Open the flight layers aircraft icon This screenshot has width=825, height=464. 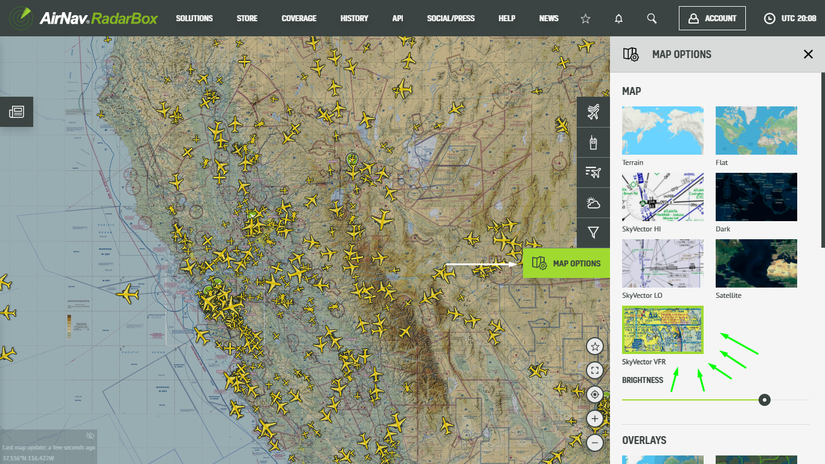pyautogui.click(x=593, y=111)
